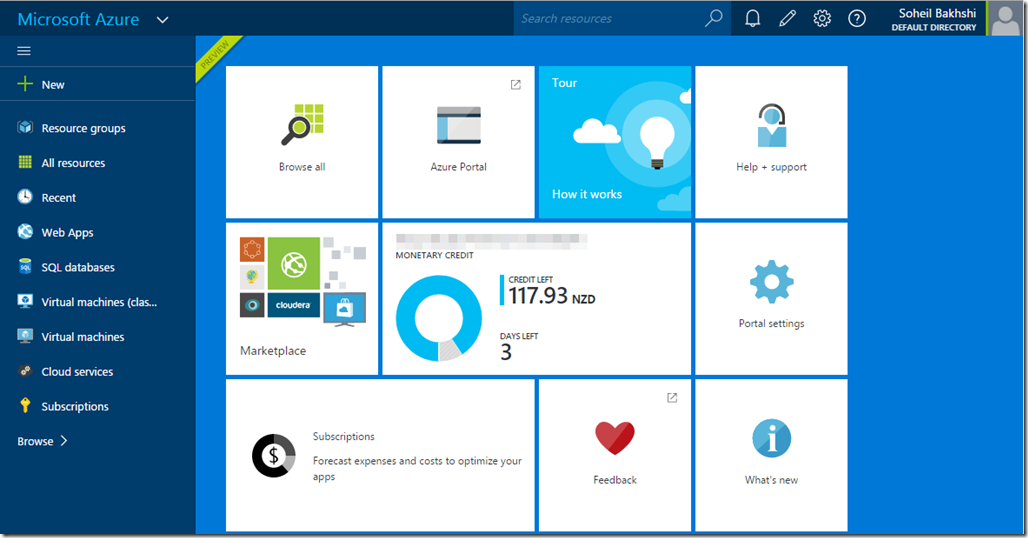
Task: Expand the Browse chevron in sidebar
Action: 64,441
